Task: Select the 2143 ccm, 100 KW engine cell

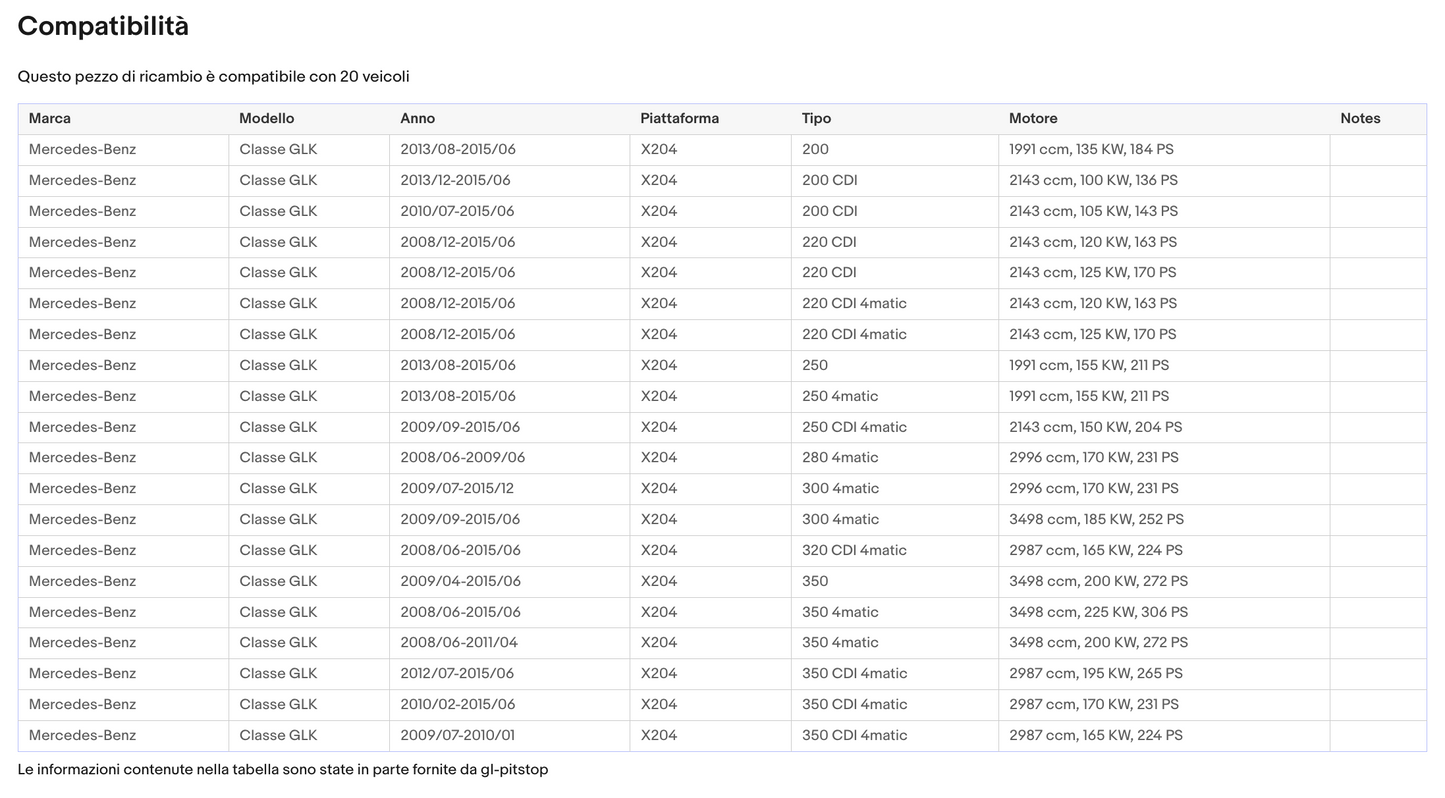Action: 1093,180
